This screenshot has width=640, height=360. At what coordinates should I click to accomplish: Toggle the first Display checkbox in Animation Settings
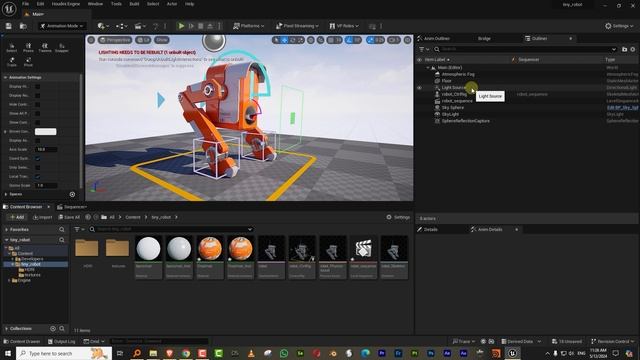(38, 87)
